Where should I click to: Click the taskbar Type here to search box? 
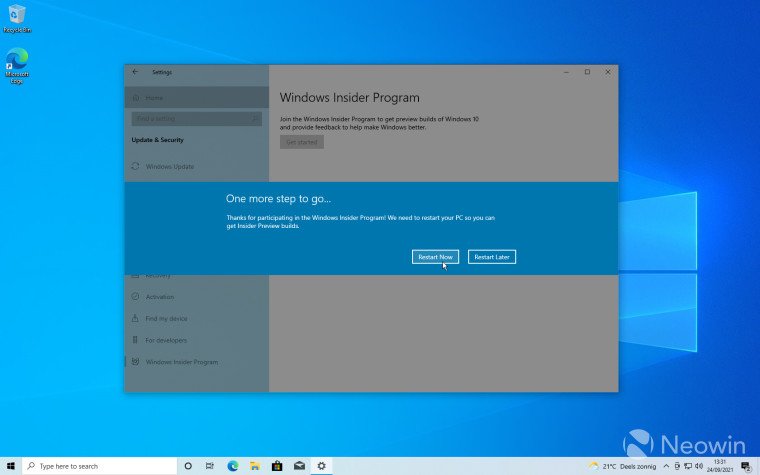click(99, 466)
